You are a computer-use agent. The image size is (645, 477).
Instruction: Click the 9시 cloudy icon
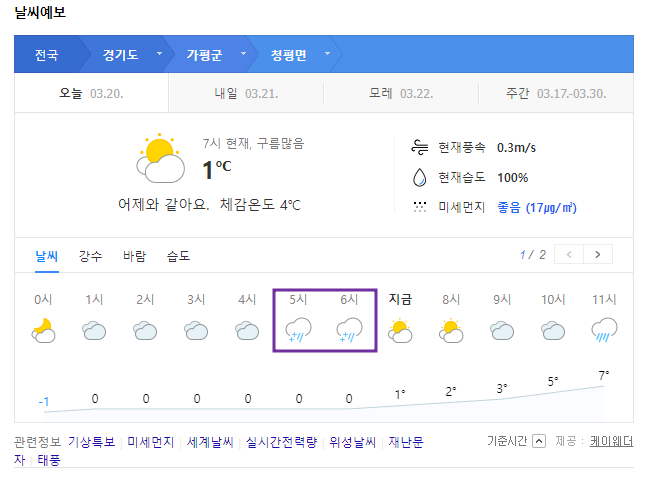pyautogui.click(x=502, y=331)
